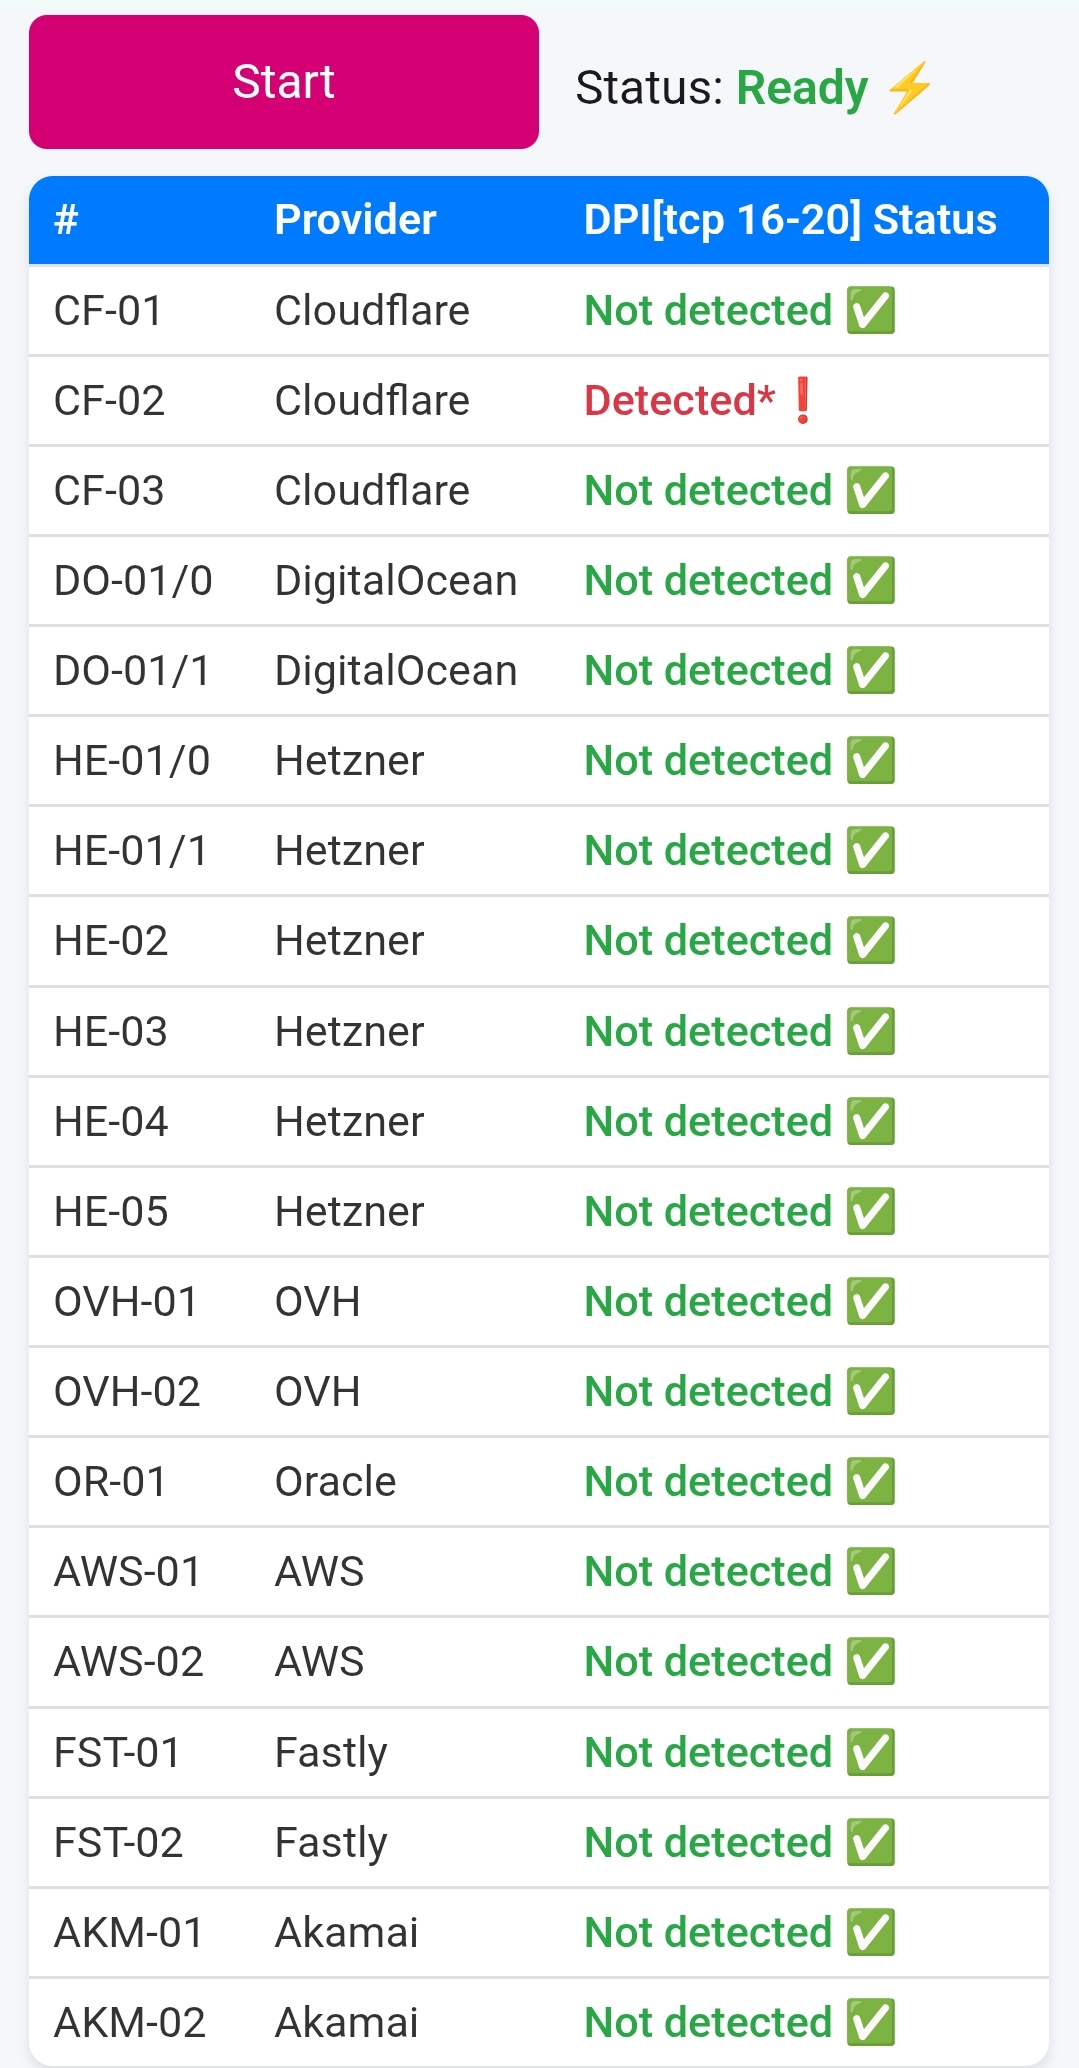Click the green checkmark in FST-01 row

(x=870, y=1752)
